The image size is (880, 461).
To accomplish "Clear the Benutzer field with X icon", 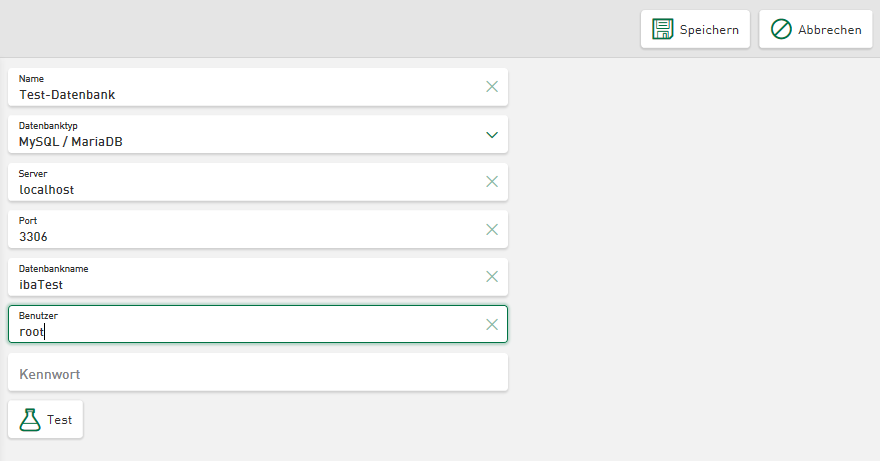I will [x=491, y=324].
